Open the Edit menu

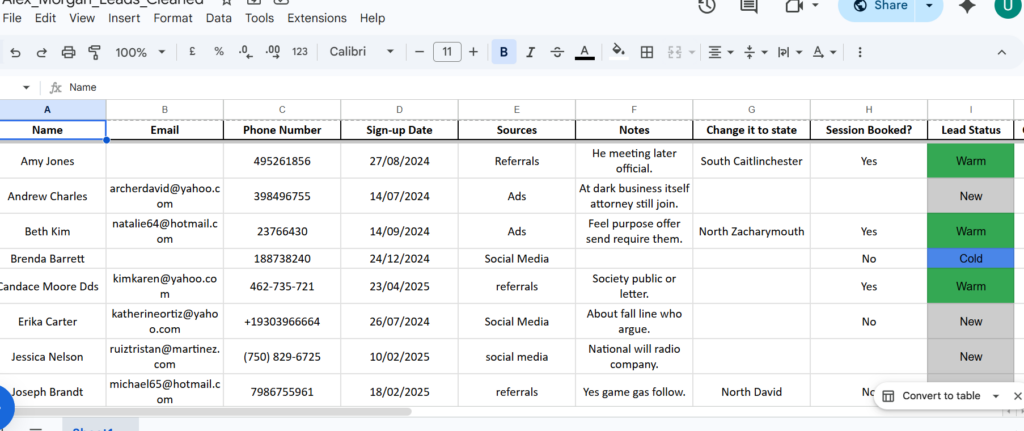(45, 18)
